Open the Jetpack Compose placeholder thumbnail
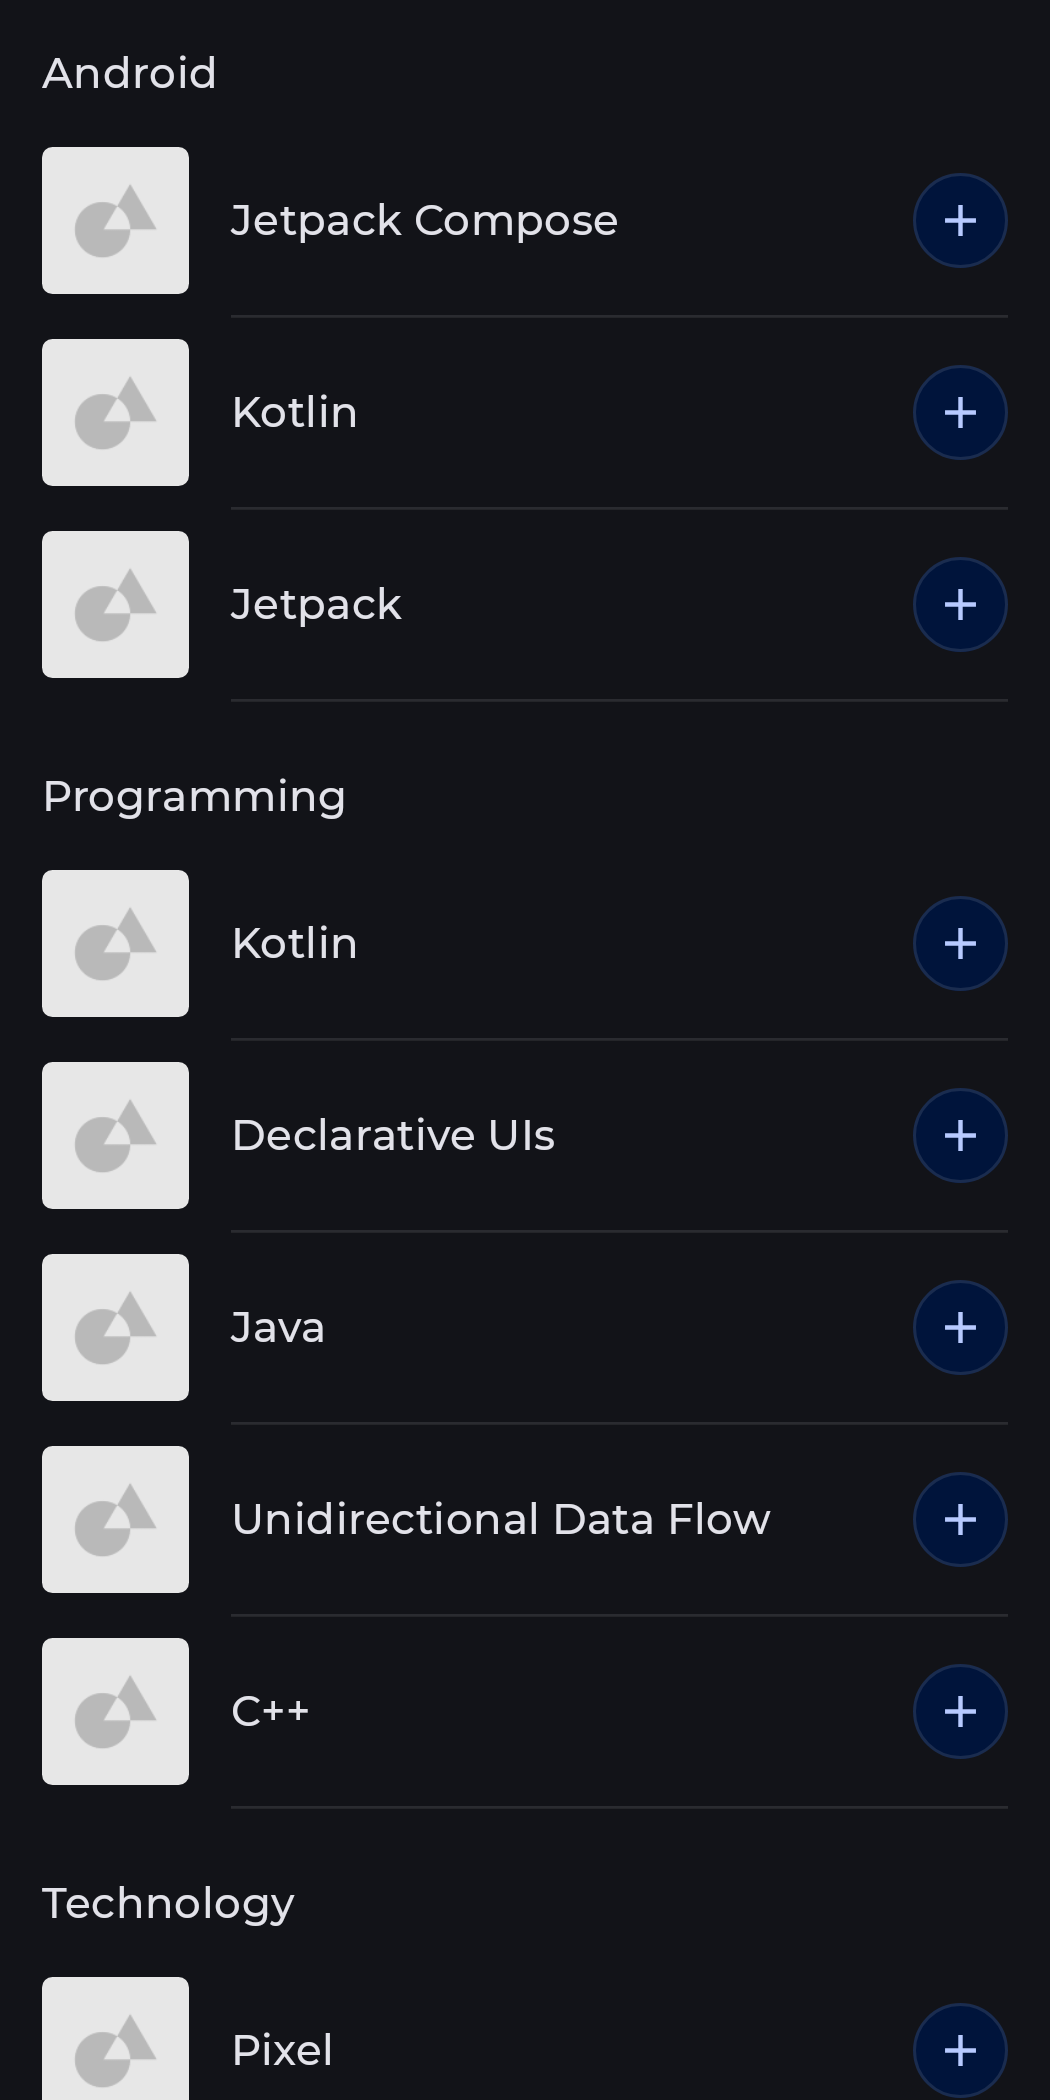Image resolution: width=1050 pixels, height=2100 pixels. coord(115,221)
